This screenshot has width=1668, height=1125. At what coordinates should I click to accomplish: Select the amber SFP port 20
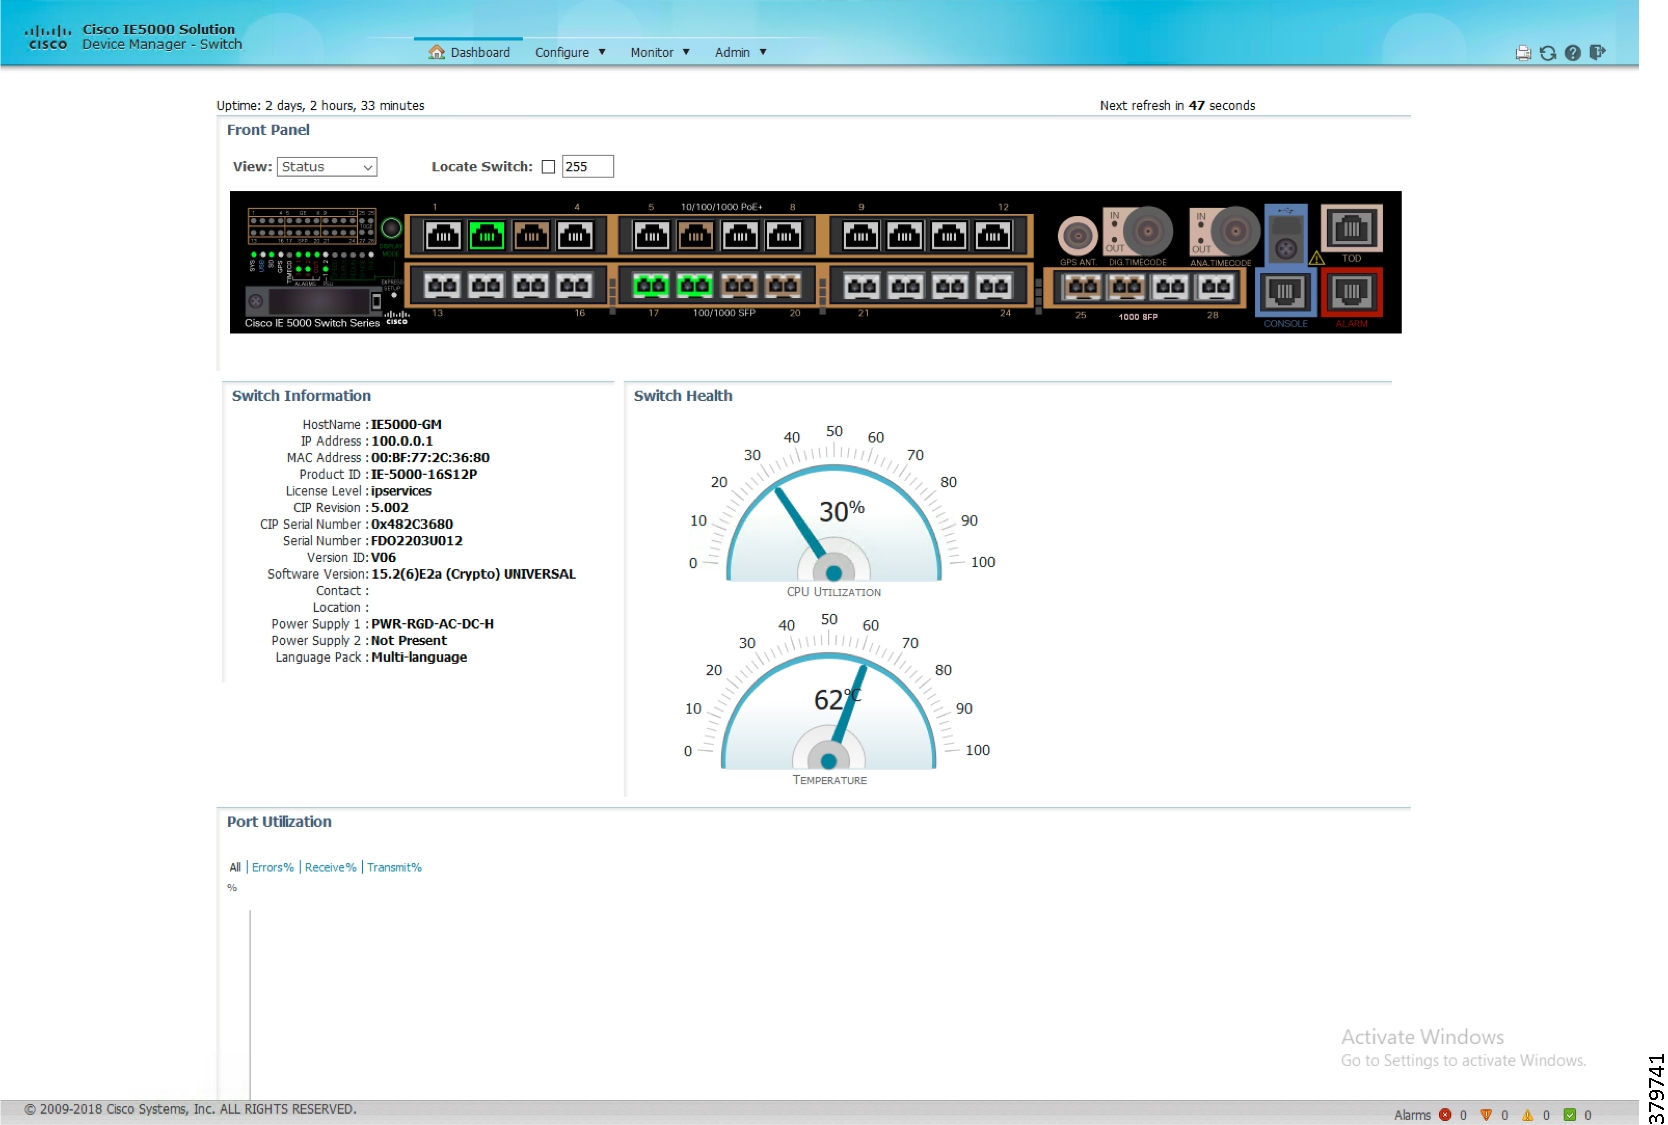tap(783, 286)
